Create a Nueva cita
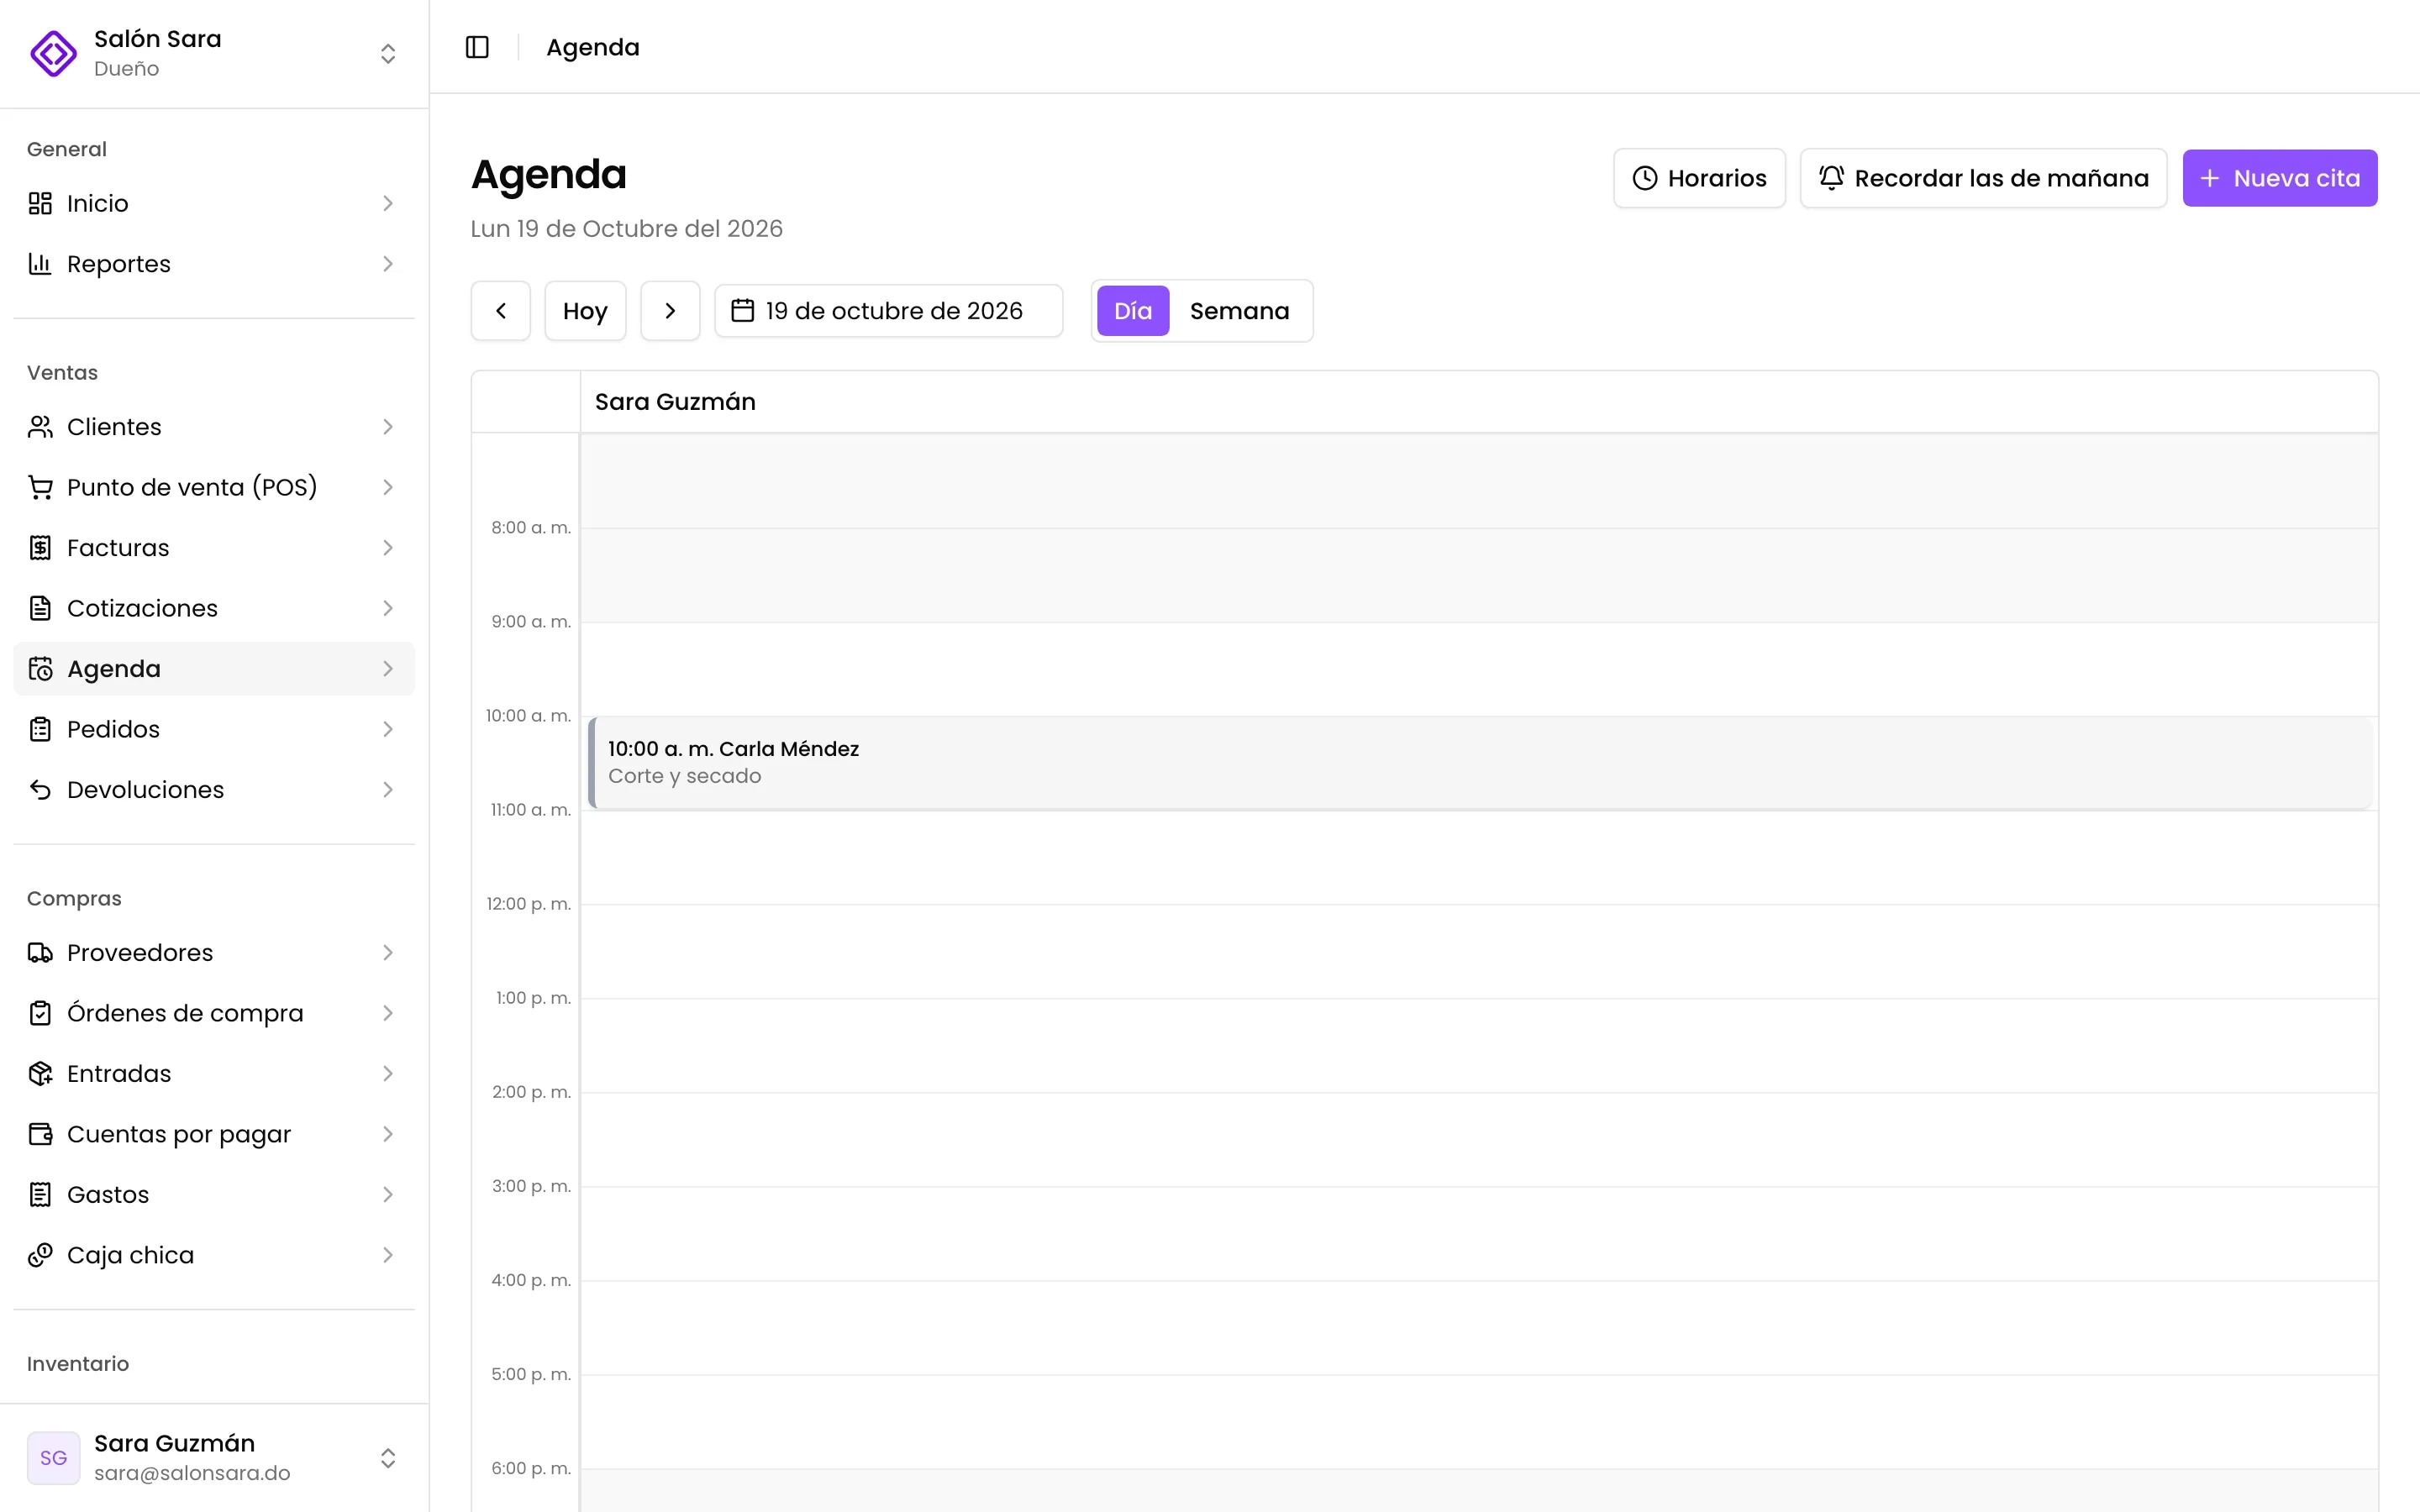Image resolution: width=2420 pixels, height=1512 pixels. [2279, 178]
